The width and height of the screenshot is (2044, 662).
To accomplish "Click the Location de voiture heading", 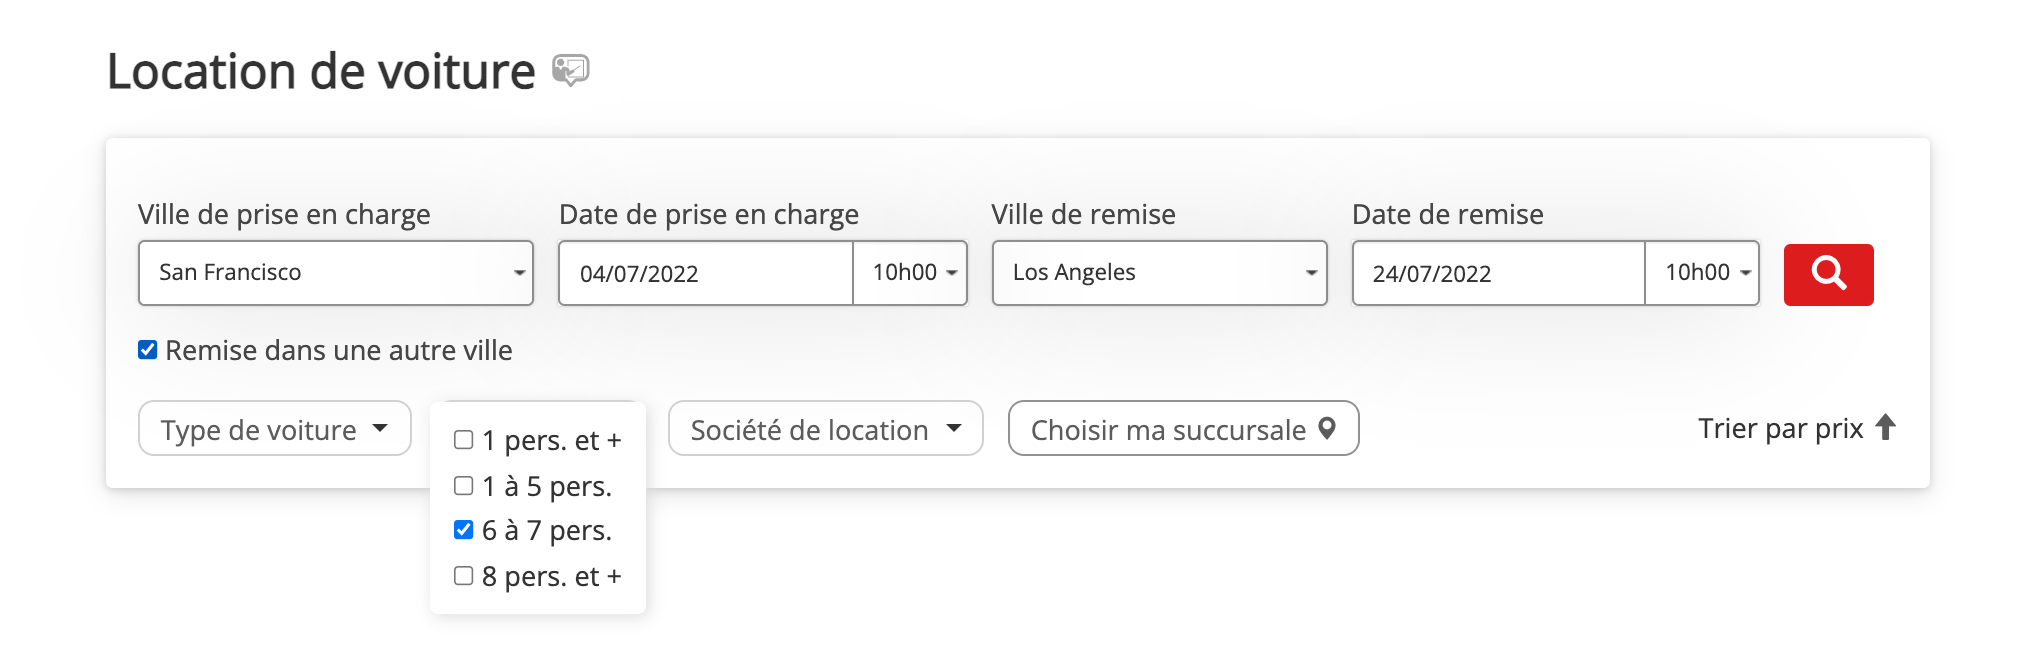I will (321, 72).
